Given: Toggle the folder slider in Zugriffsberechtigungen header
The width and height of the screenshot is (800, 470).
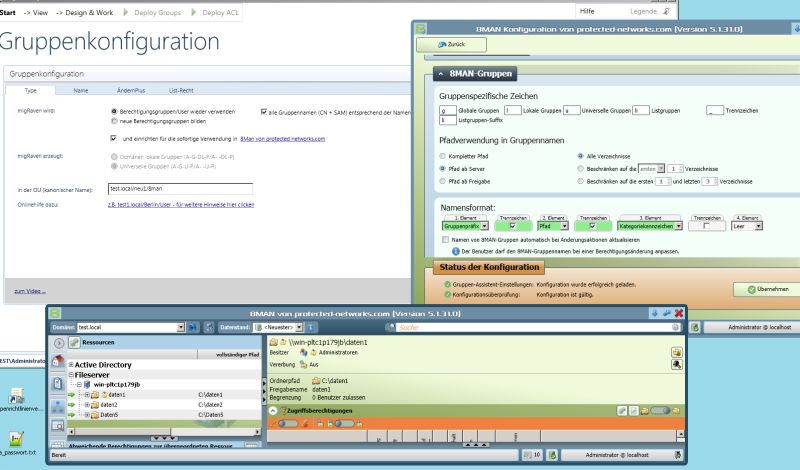Looking at the screenshot, I should coord(660,410).
